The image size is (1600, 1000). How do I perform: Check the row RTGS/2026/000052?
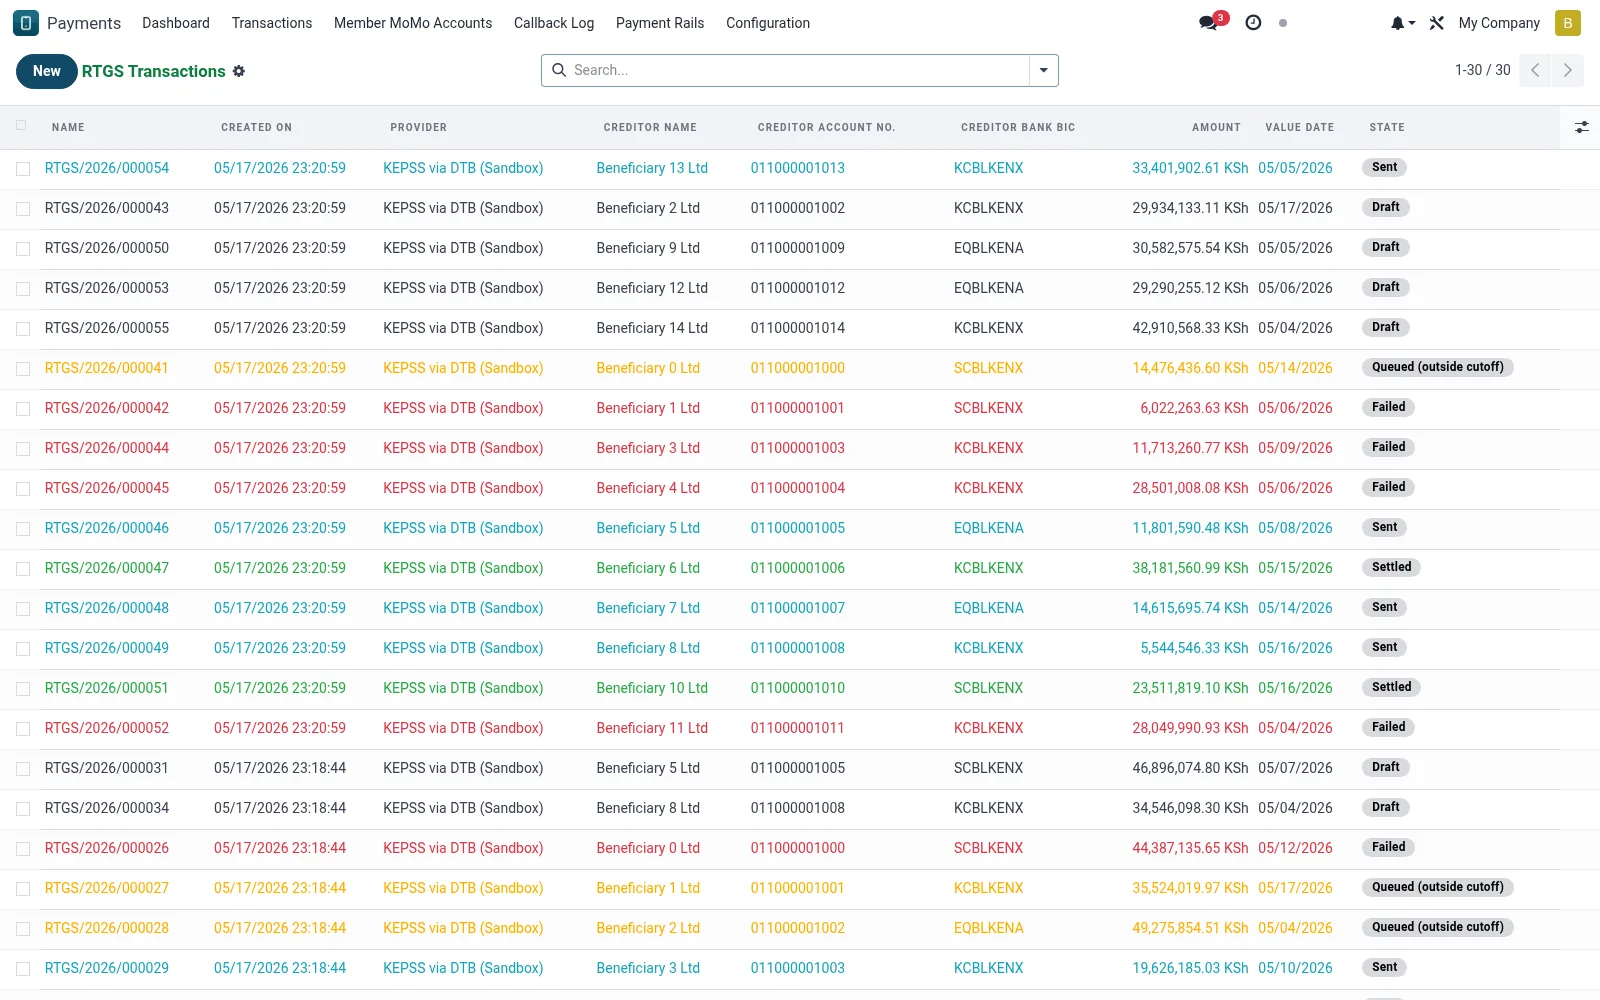coord(23,729)
